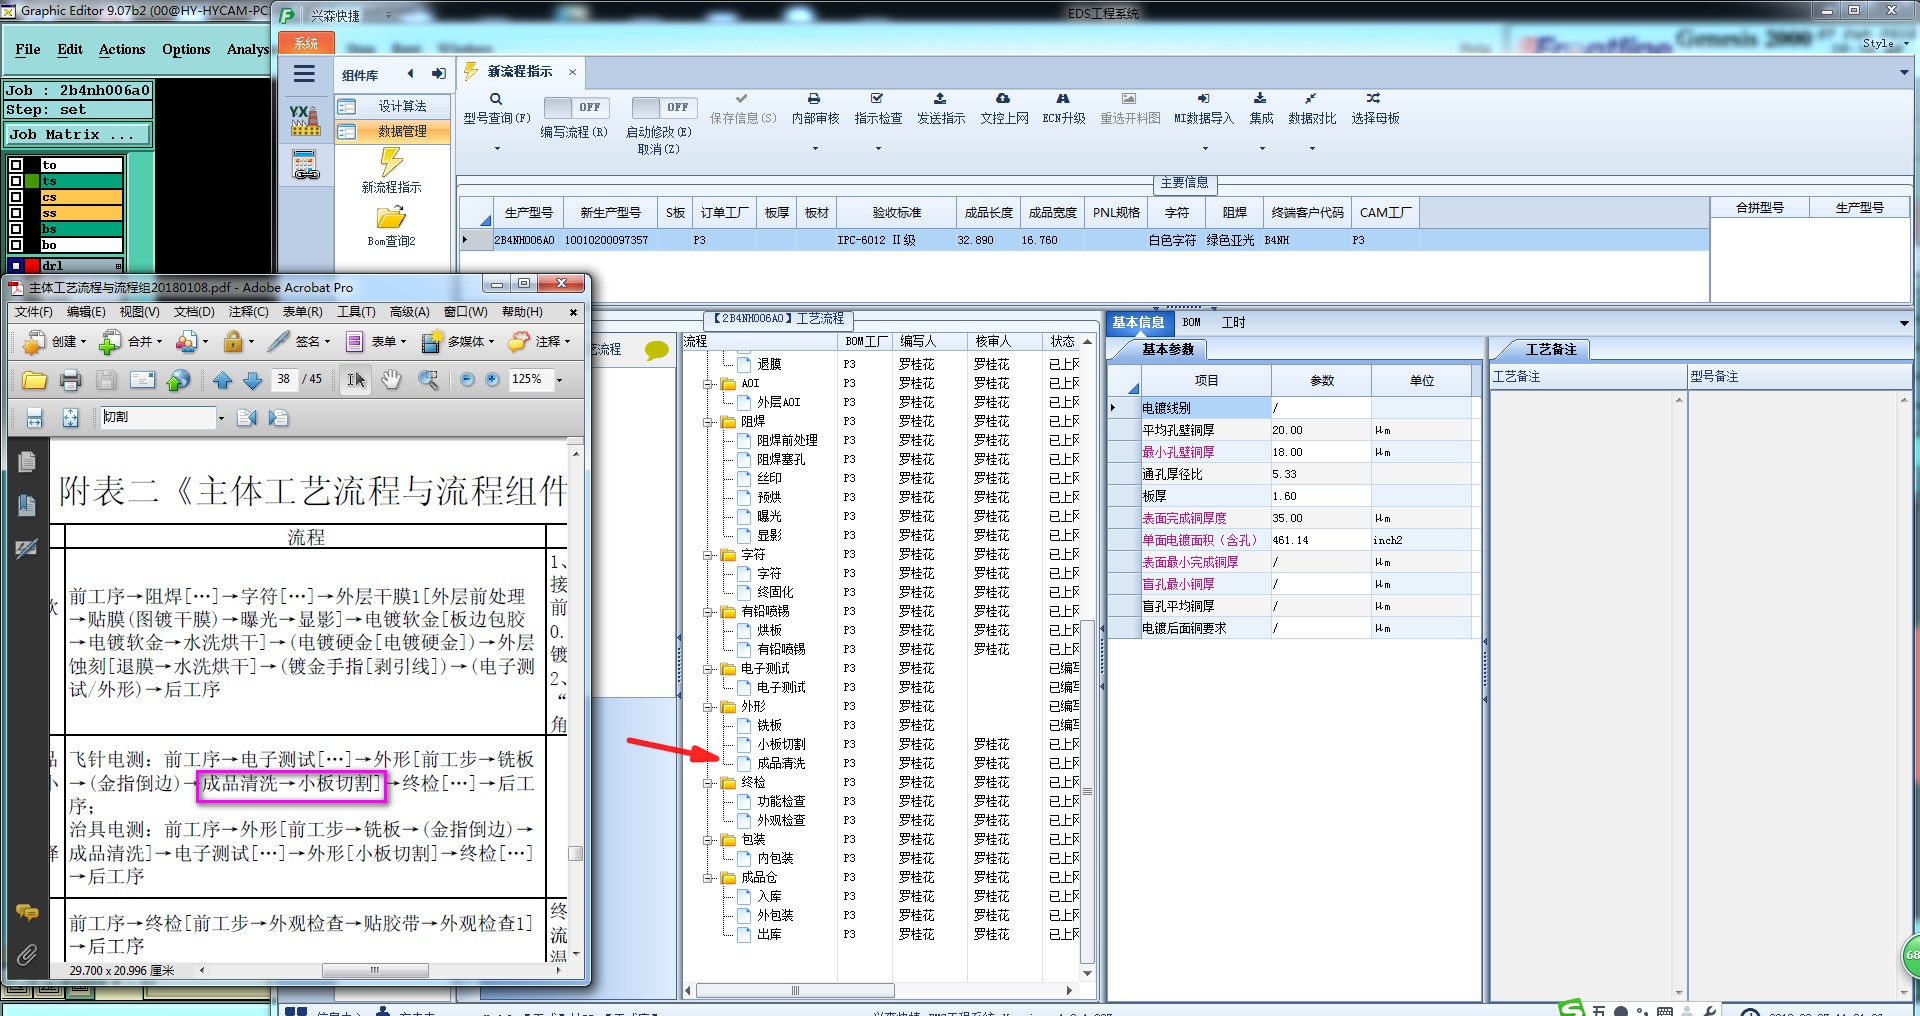Click the 文控上网 cloud upload icon
The height and width of the screenshot is (1016, 1920).
point(1003,99)
